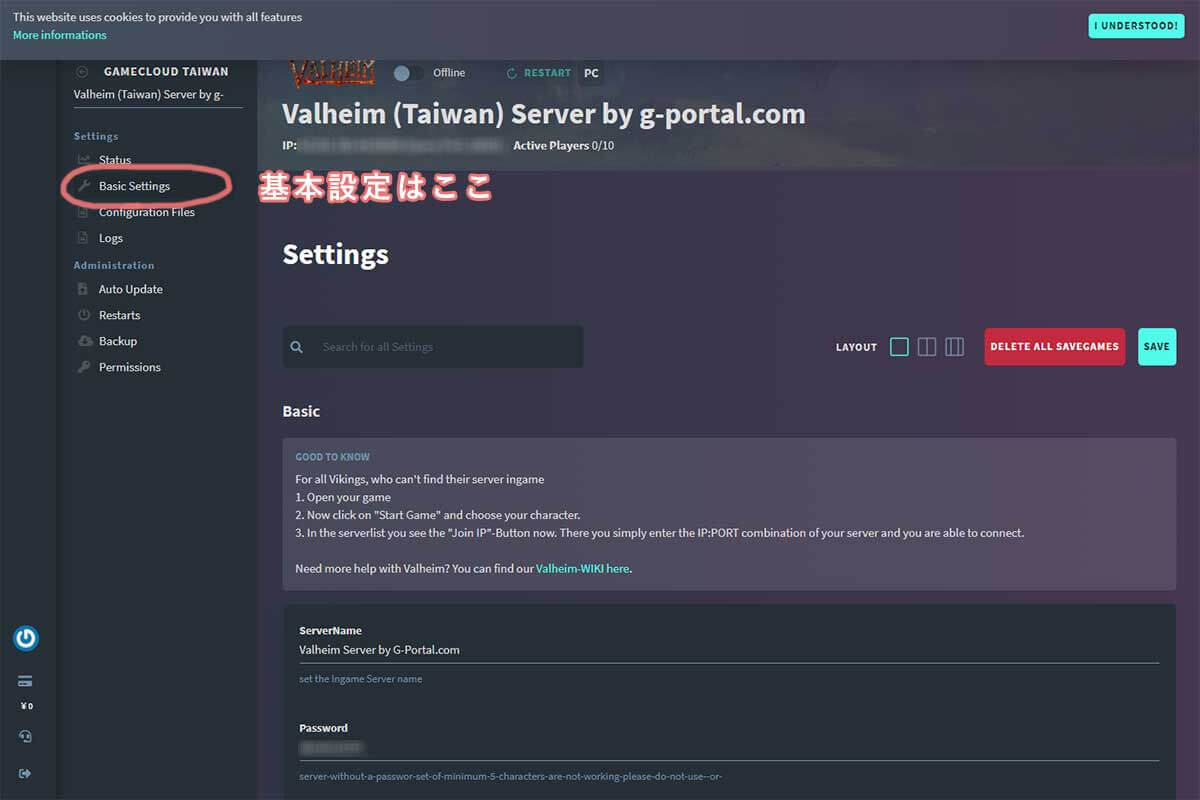Open the Backup page

pyautogui.click(x=118, y=341)
